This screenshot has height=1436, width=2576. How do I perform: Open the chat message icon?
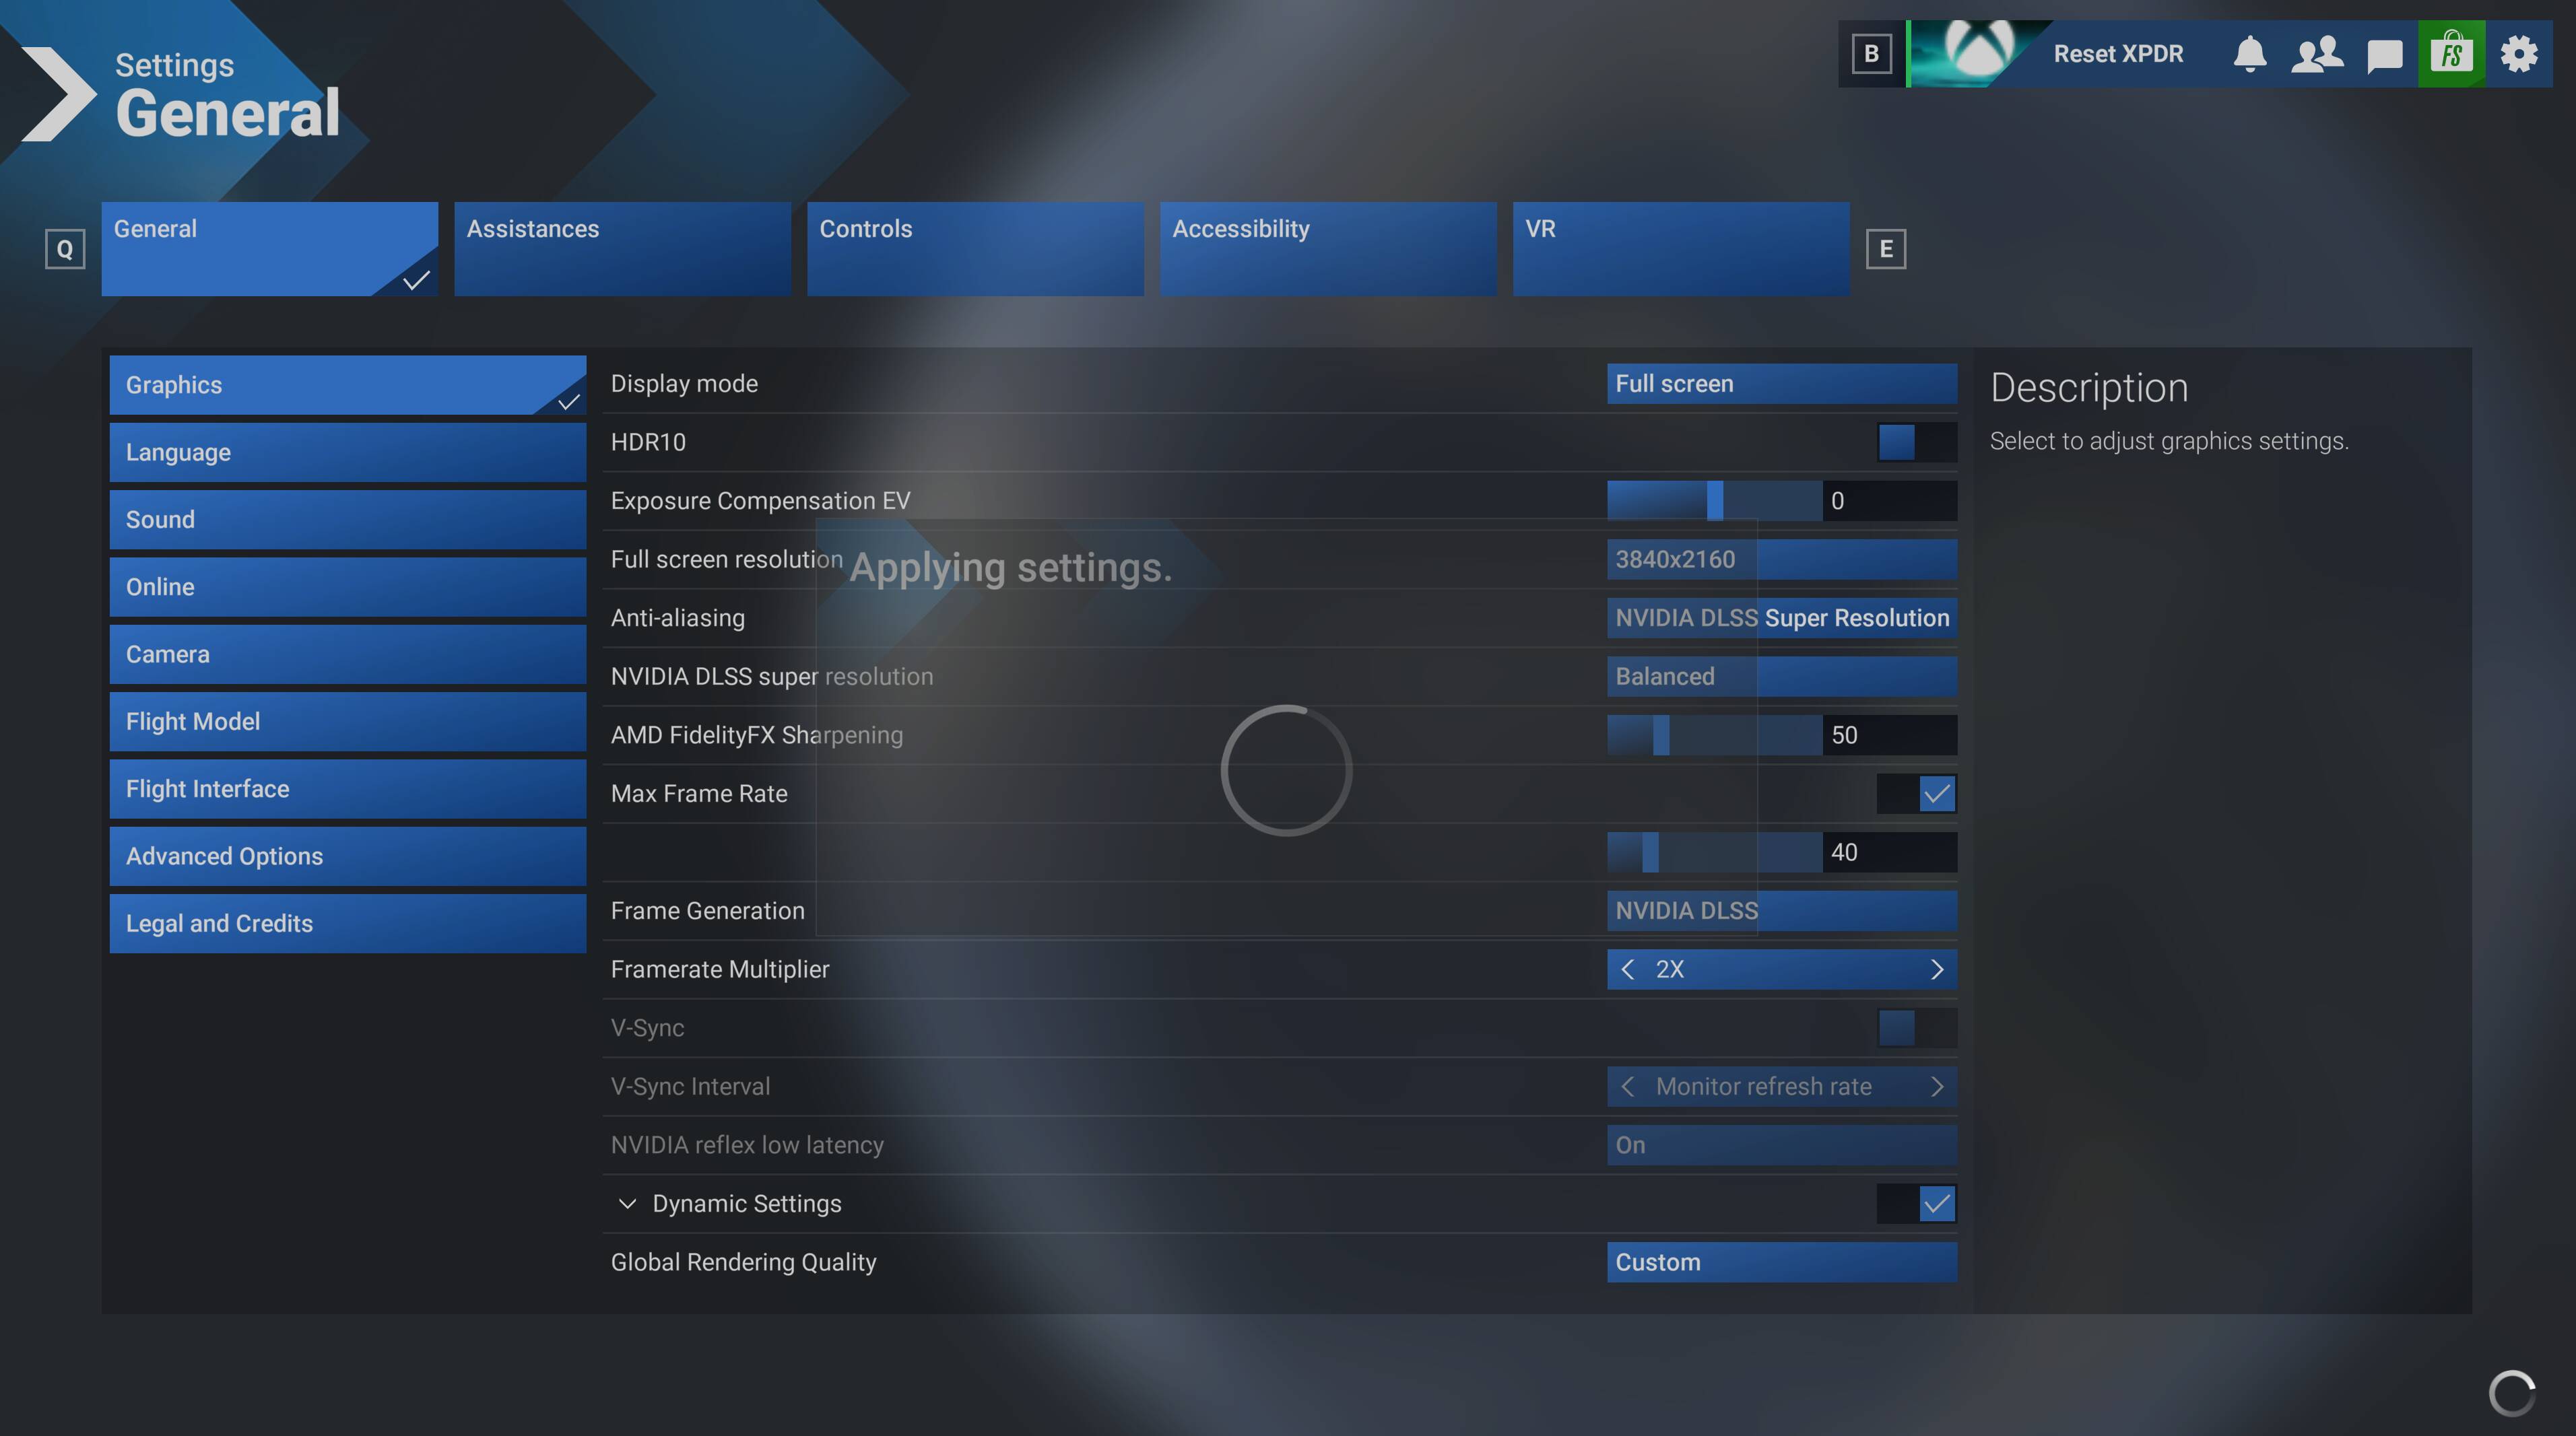(x=2384, y=55)
